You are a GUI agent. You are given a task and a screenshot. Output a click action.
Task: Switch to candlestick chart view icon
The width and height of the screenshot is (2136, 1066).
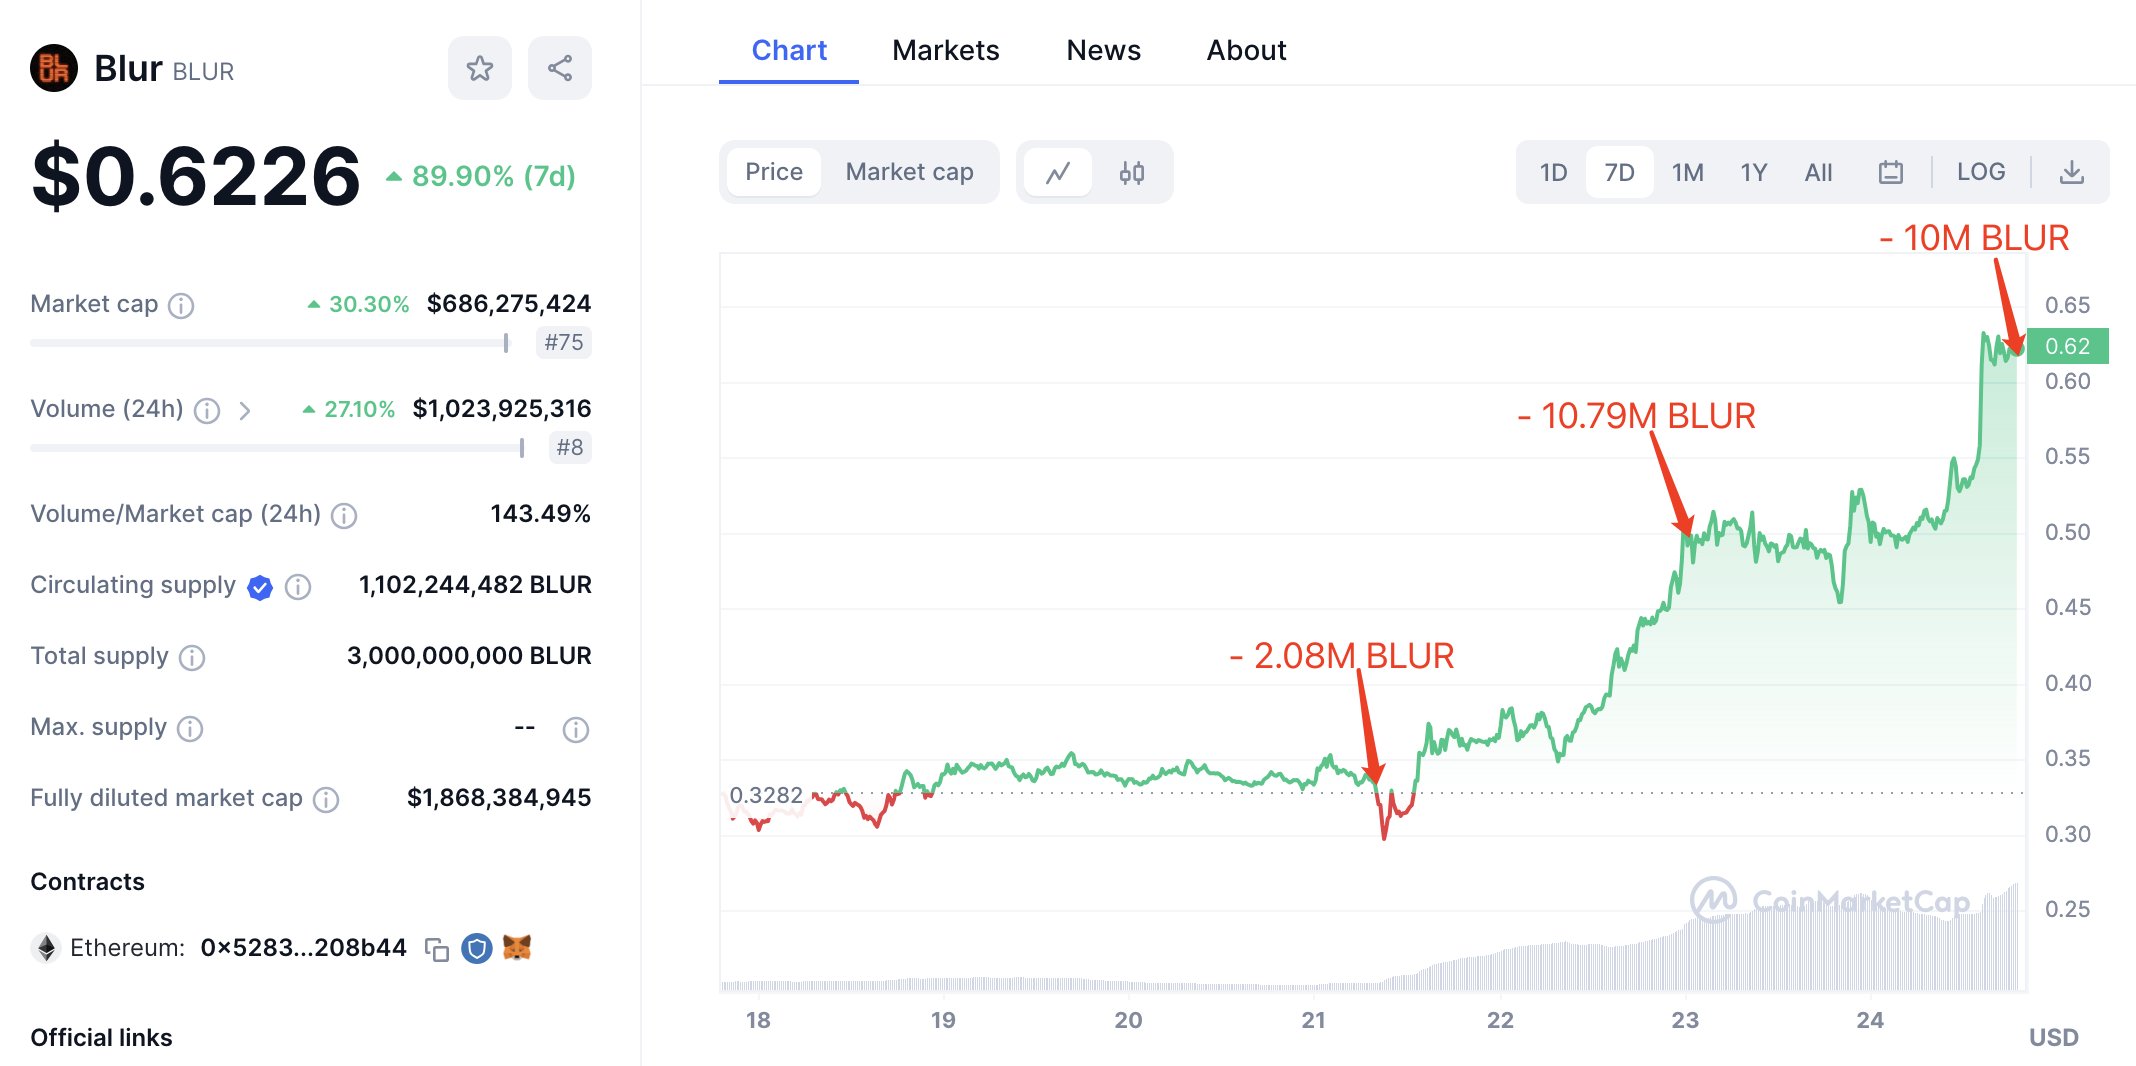(x=1131, y=173)
